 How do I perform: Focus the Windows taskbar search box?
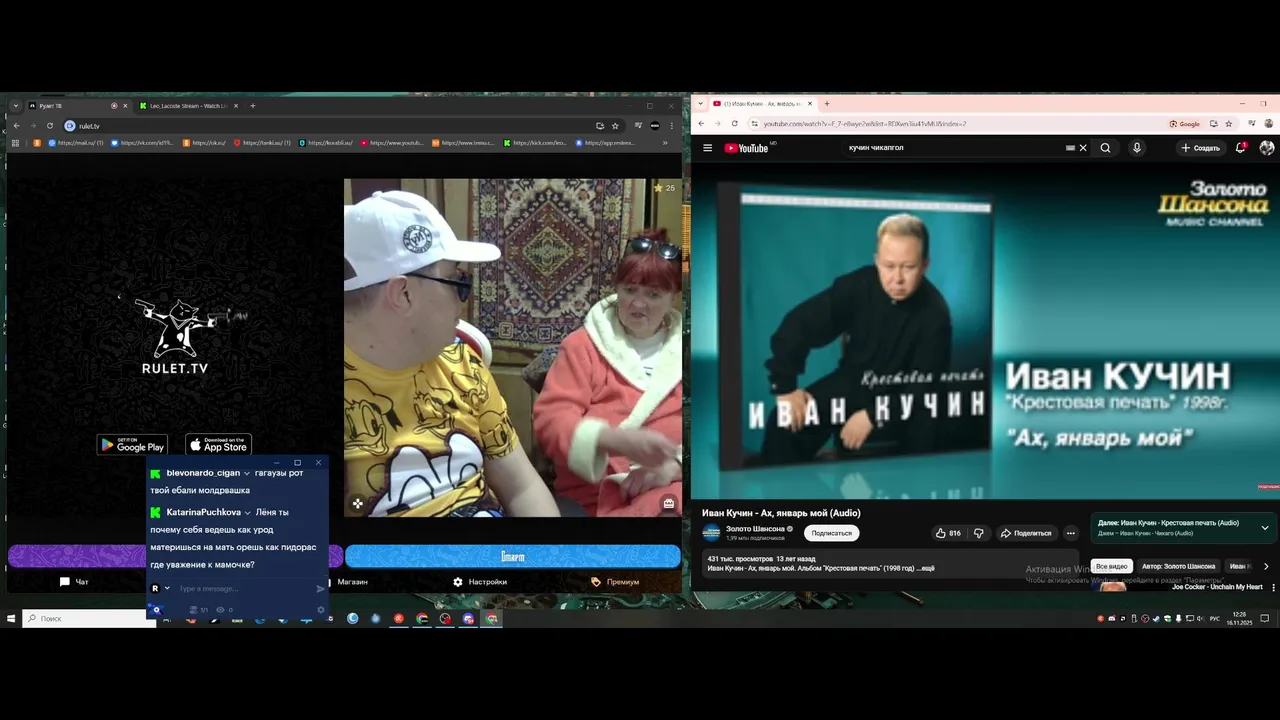point(90,619)
